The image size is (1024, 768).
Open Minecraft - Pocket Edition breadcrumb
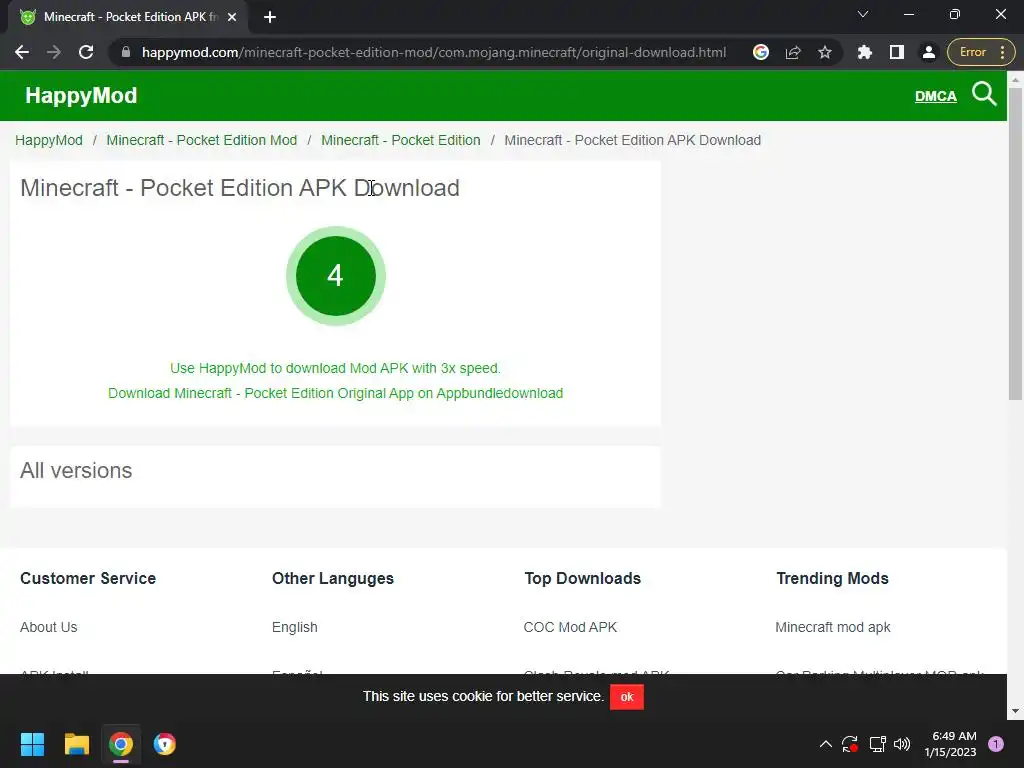pos(401,140)
